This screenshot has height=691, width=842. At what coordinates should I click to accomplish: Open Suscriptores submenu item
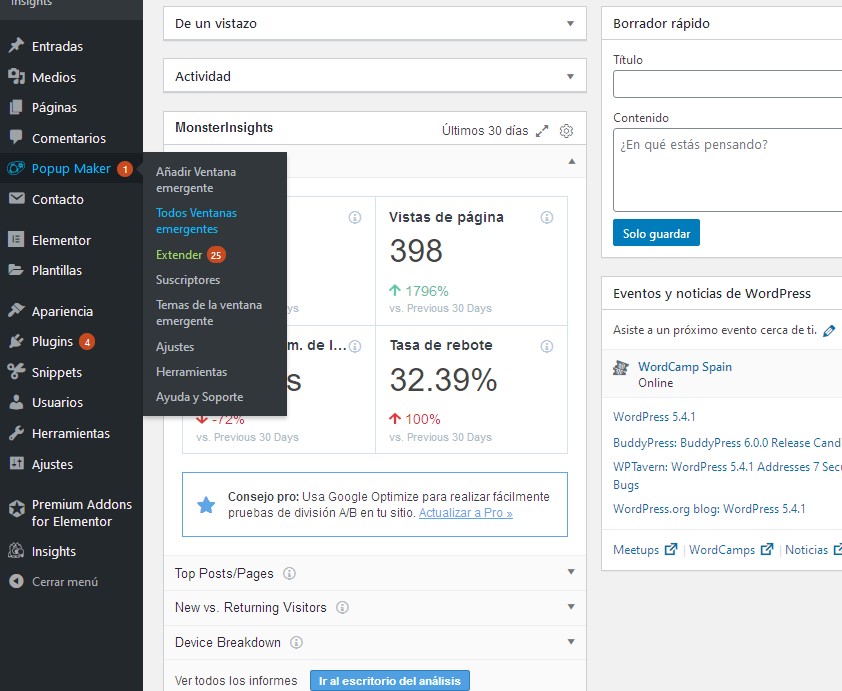[x=188, y=280]
